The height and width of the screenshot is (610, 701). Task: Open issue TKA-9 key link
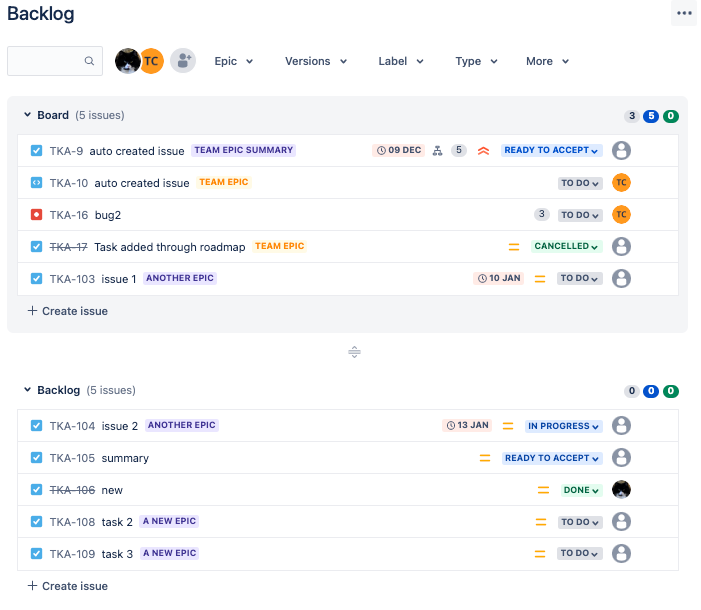[66, 151]
